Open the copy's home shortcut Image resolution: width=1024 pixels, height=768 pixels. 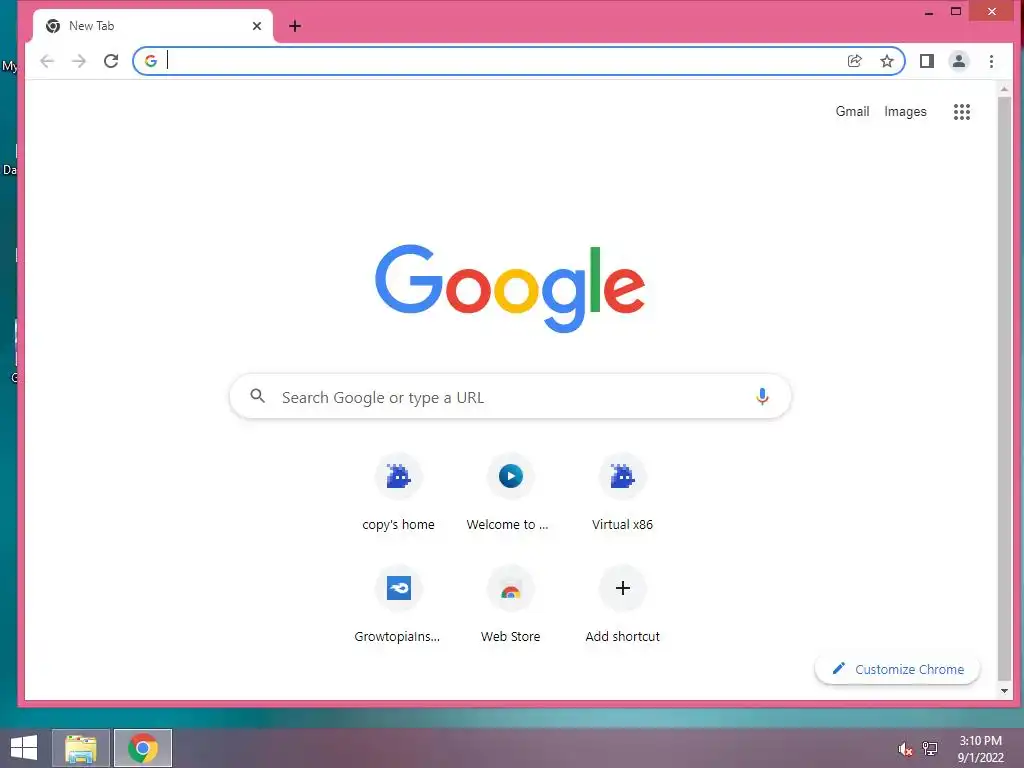pos(398,493)
